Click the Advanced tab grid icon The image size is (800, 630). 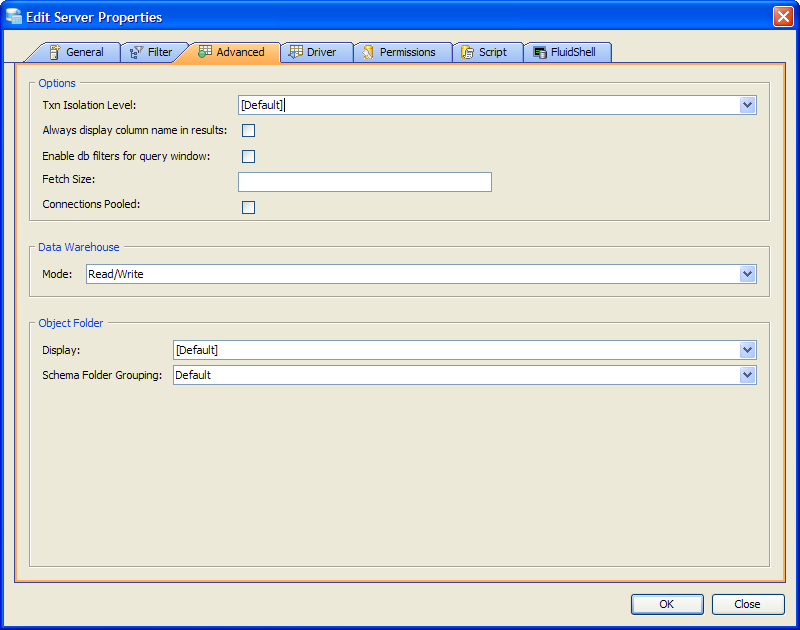point(205,52)
